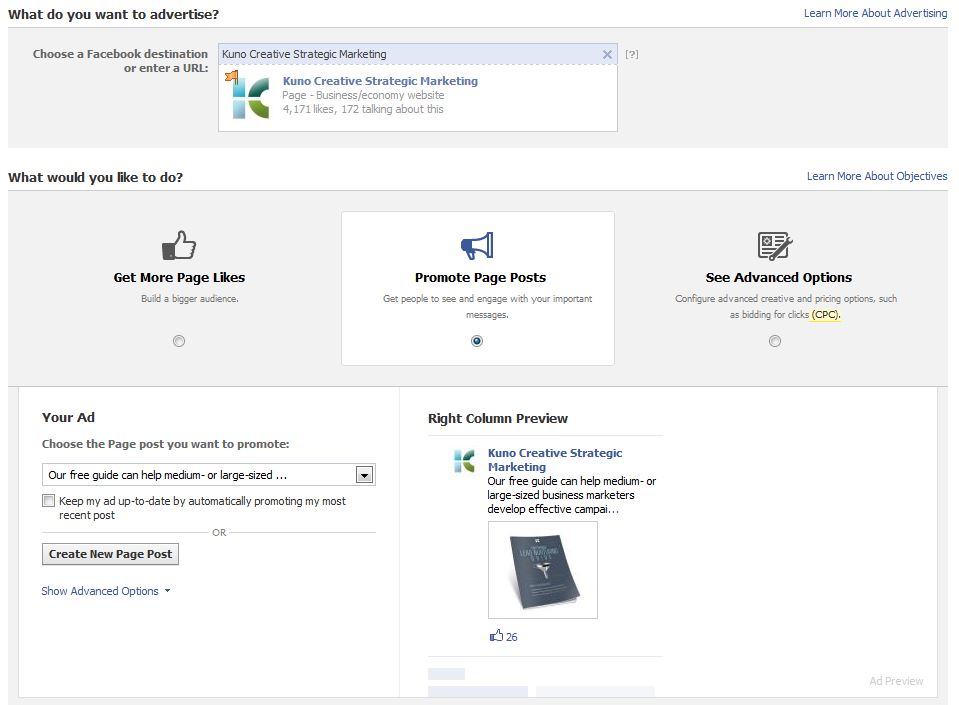
Task: Click the wrench See Advanced Options icon
Action: (775, 245)
